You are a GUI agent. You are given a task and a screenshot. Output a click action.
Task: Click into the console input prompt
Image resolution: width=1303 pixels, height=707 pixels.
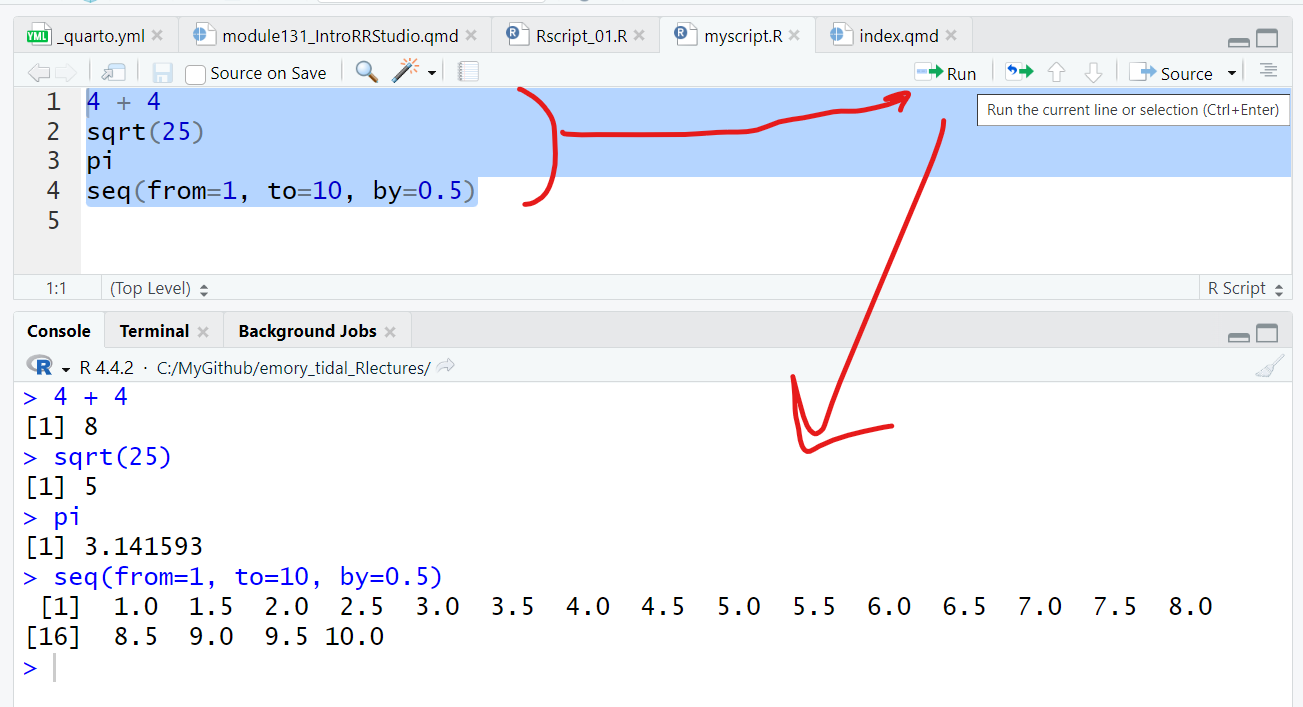(400, 668)
